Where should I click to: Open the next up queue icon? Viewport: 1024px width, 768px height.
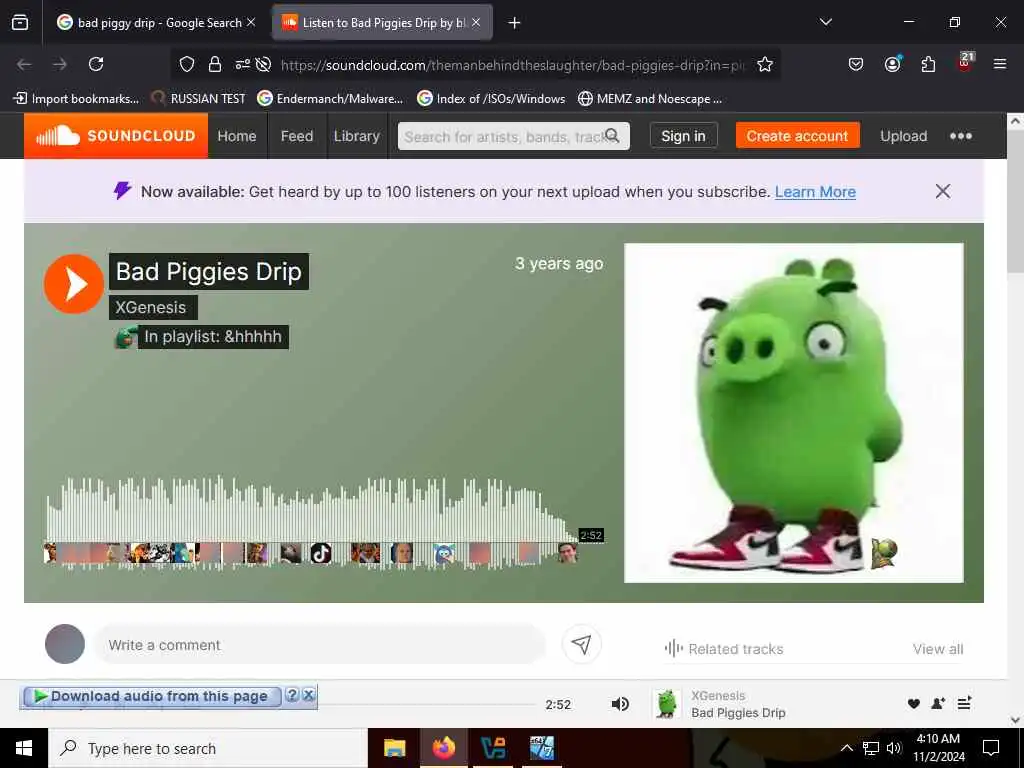point(964,703)
